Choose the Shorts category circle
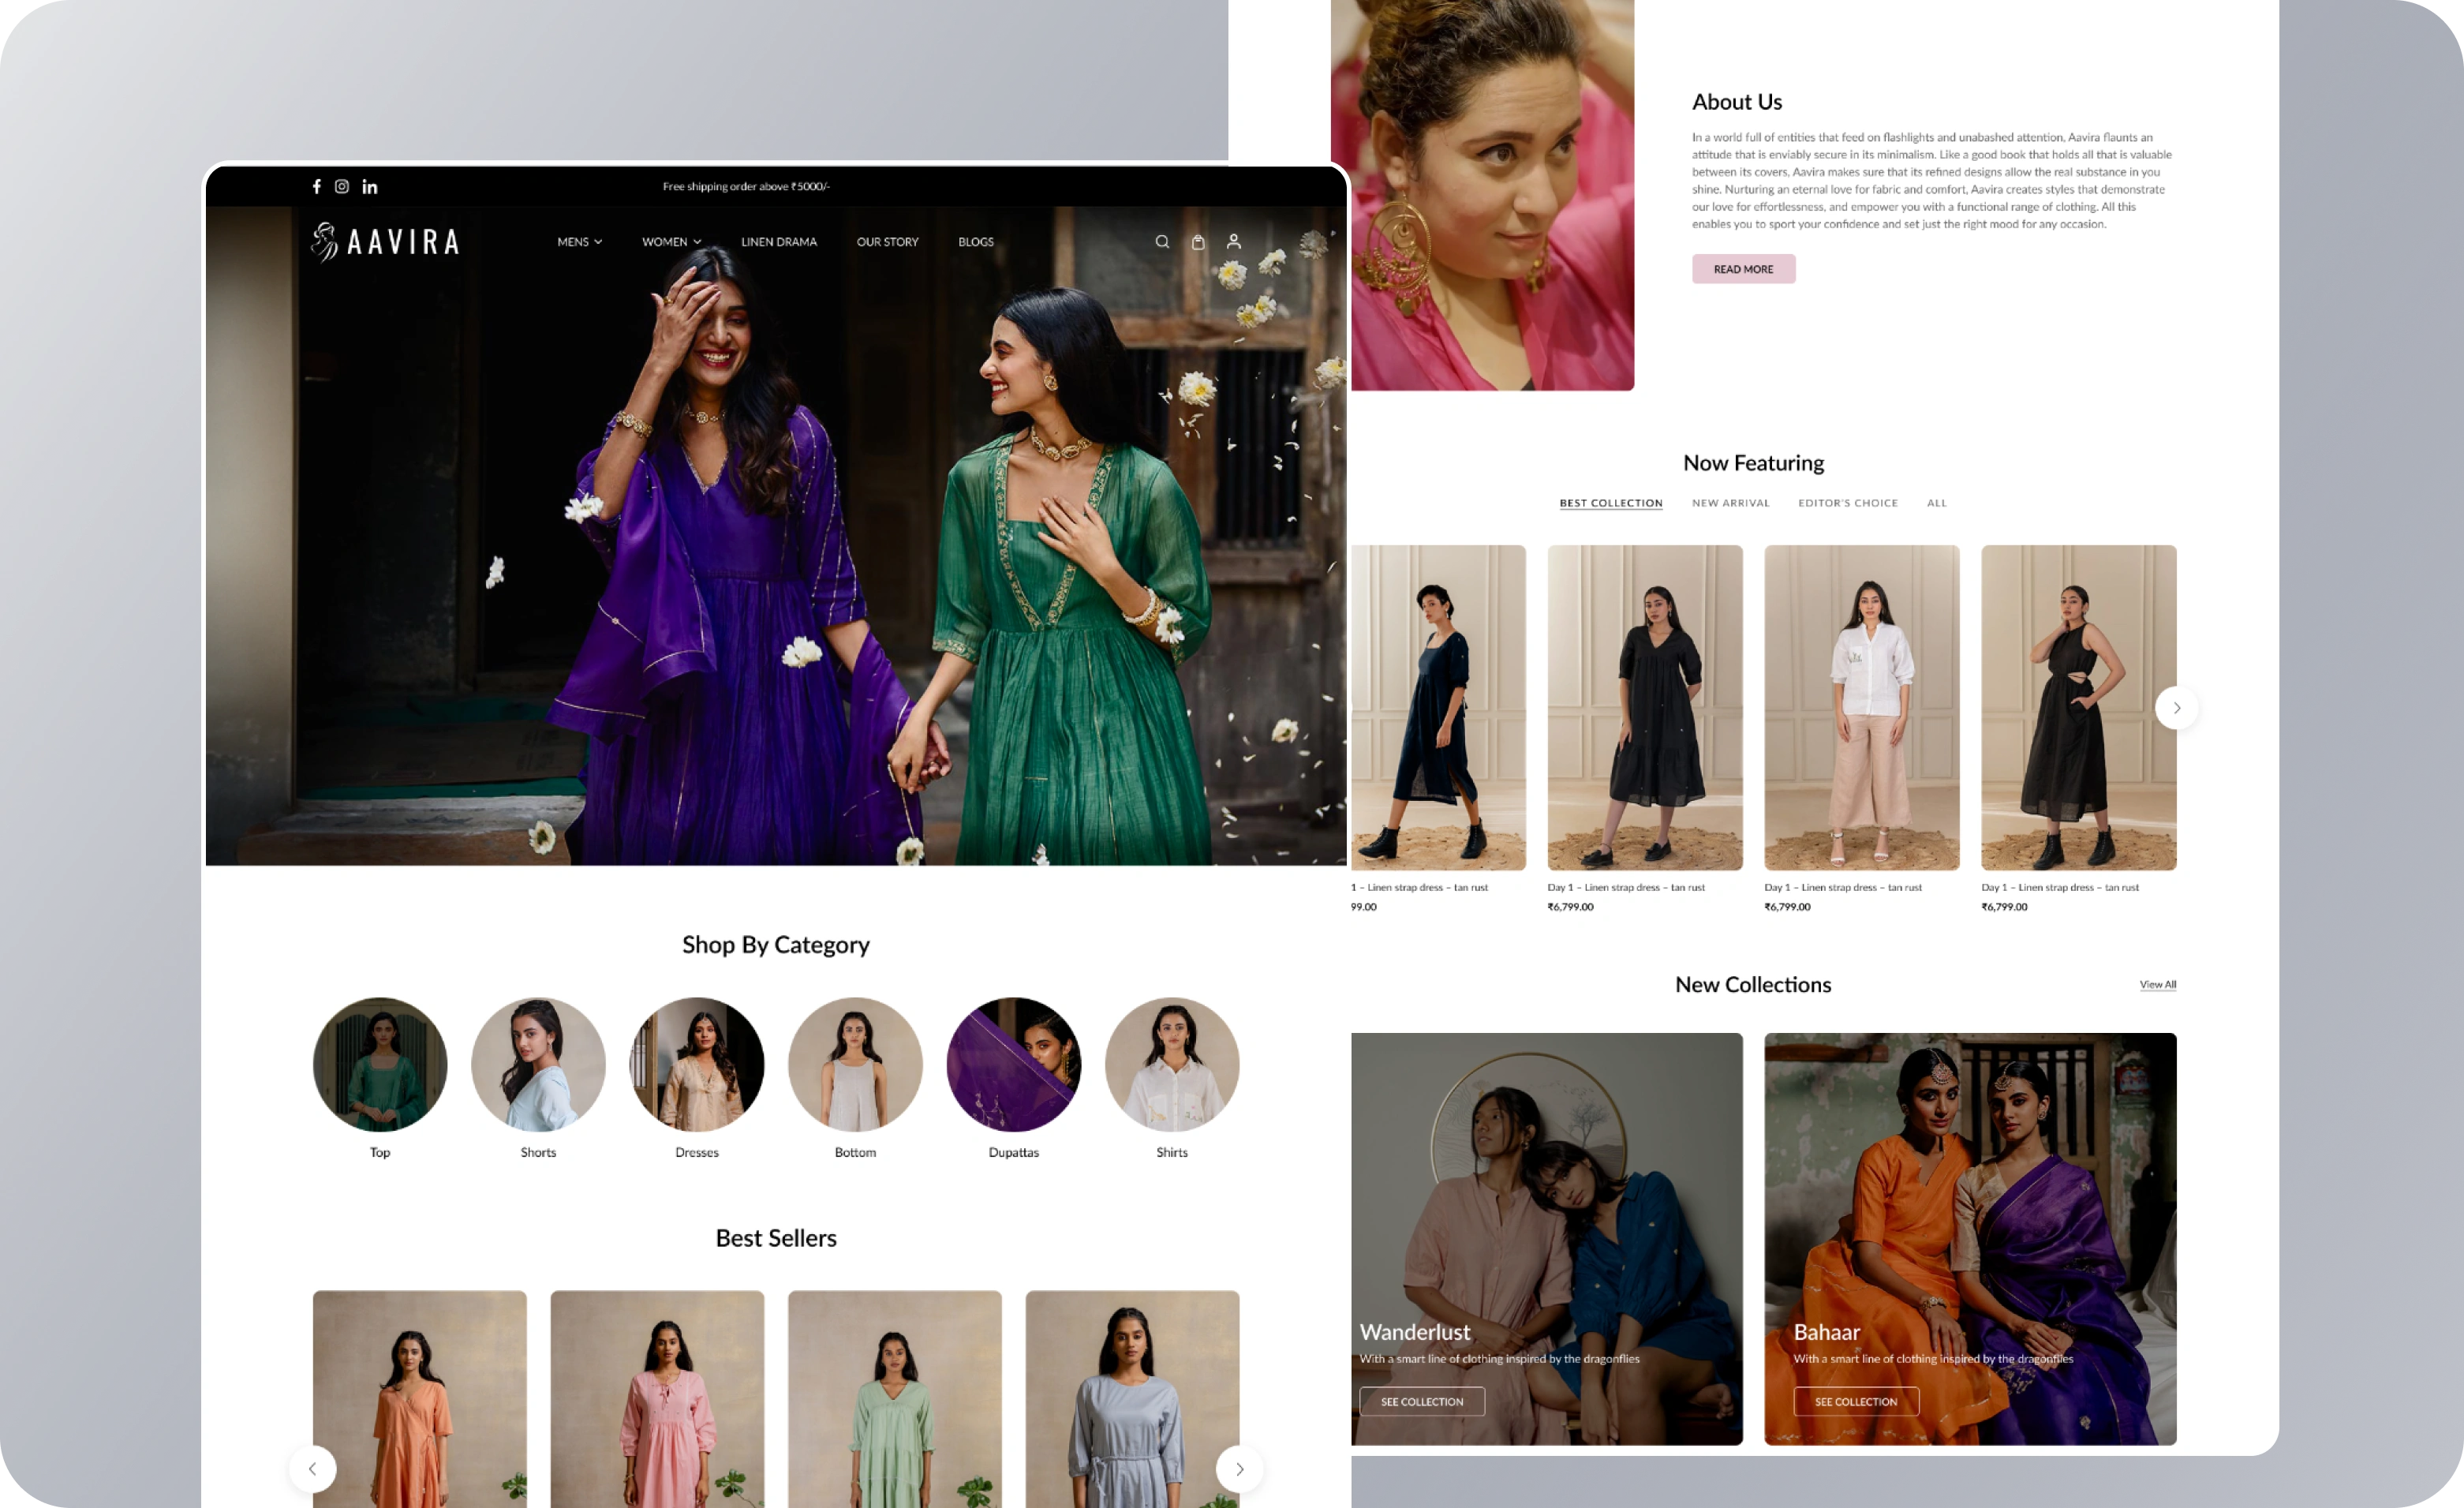2464x1508 pixels. [x=538, y=1064]
